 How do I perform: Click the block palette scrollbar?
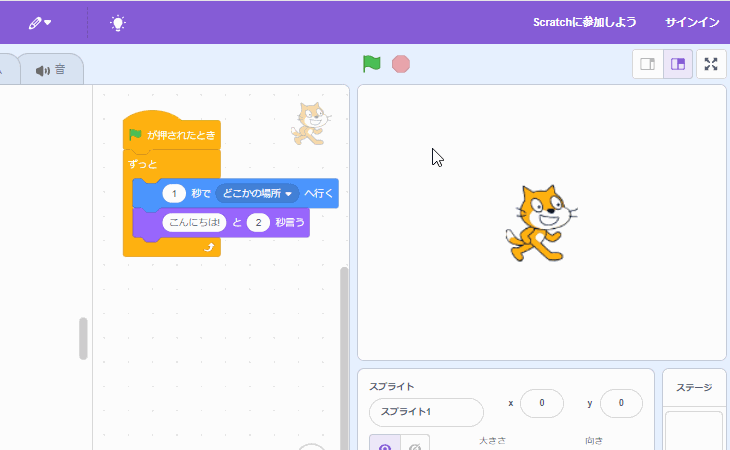83,338
